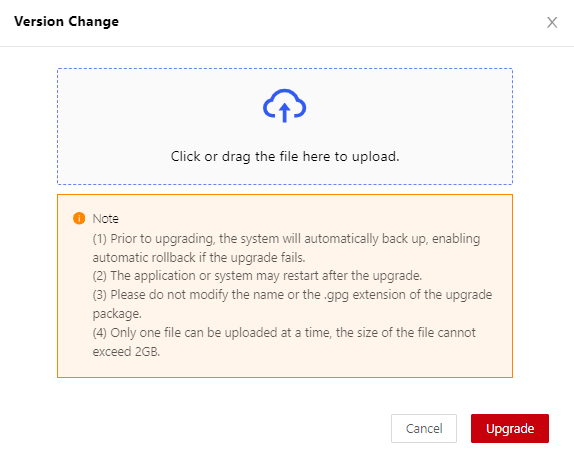Click the orange info icon beside Note
The width and height of the screenshot is (574, 452).
(x=79, y=218)
